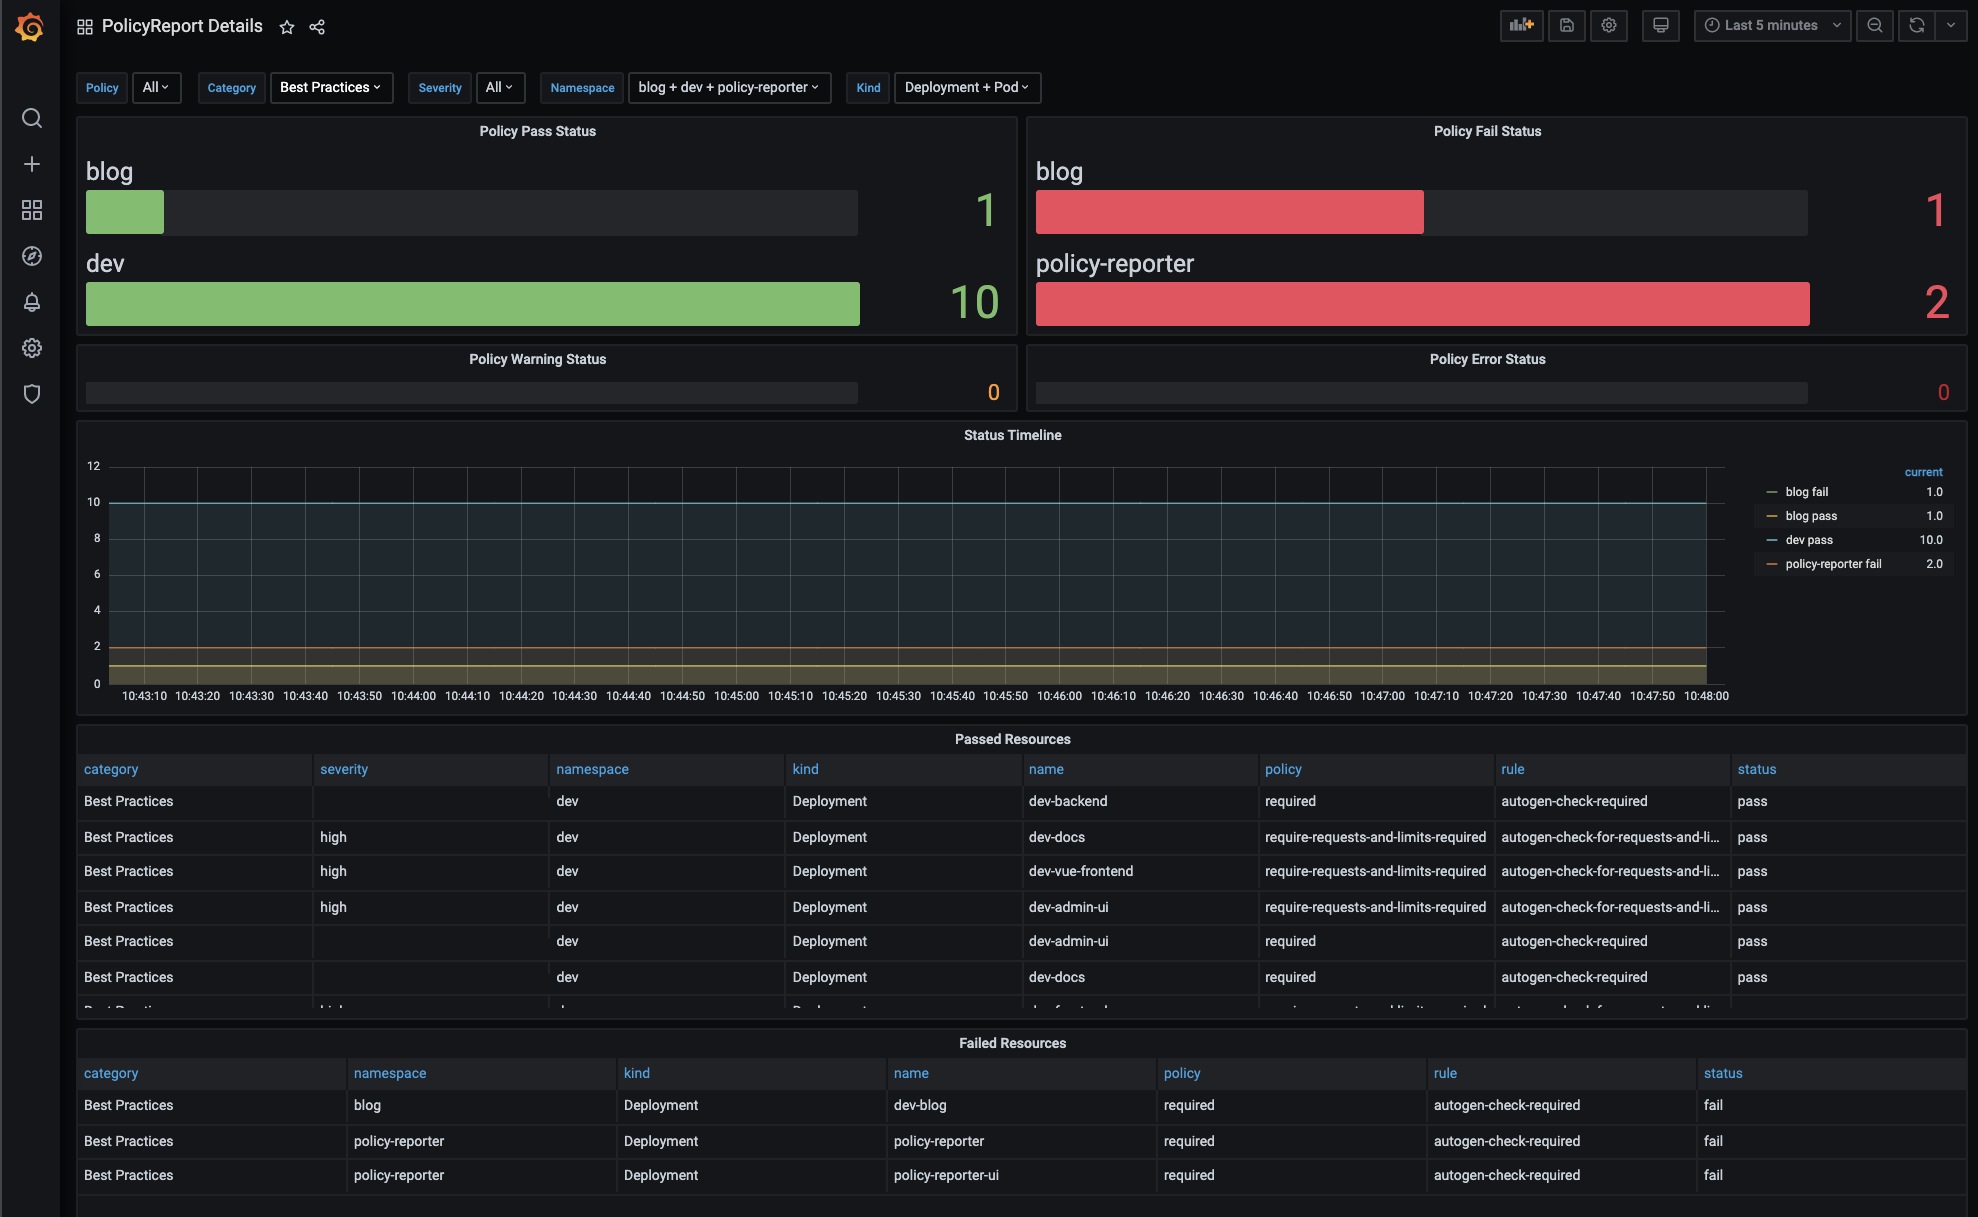Open the Dashboards grid icon in sidebar
This screenshot has width=1978, height=1217.
coord(32,210)
